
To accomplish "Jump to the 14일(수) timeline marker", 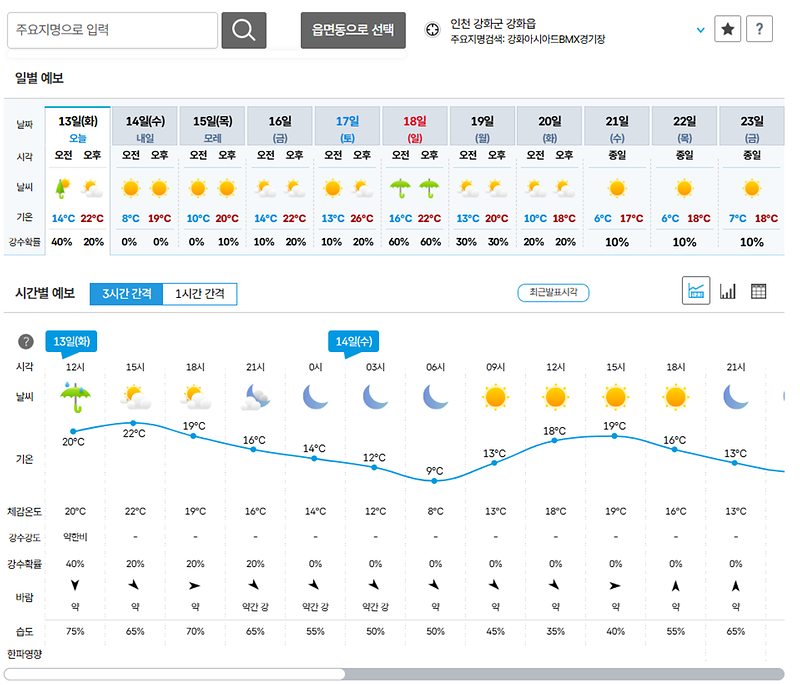I will [354, 342].
